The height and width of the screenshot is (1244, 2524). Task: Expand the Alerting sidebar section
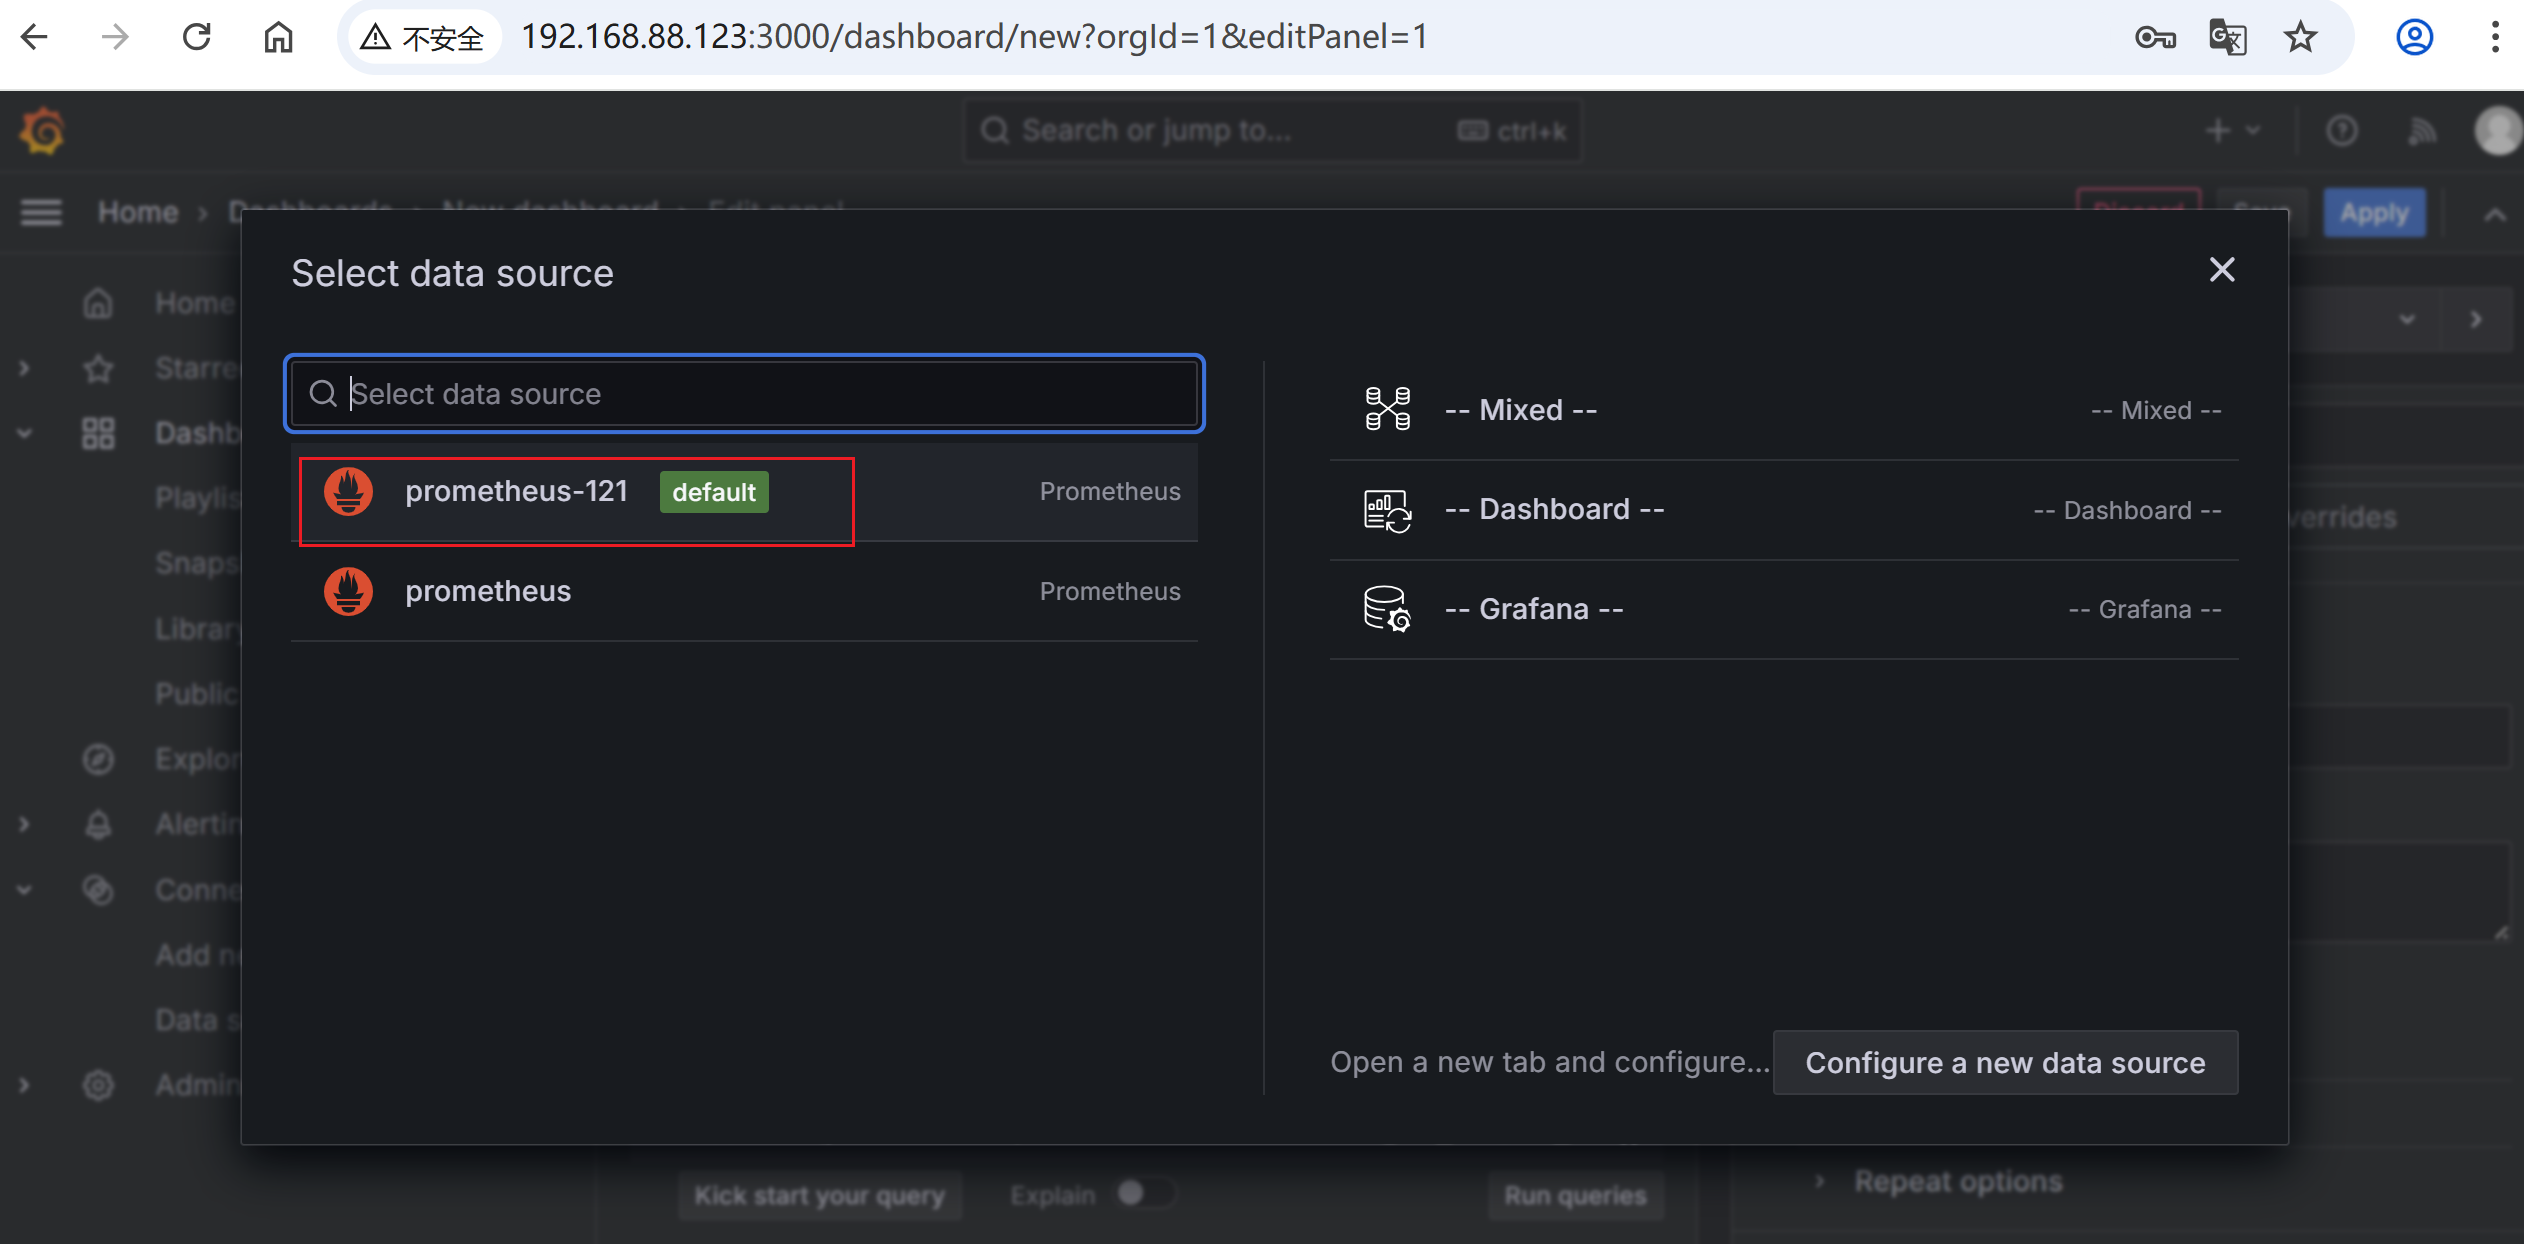coord(24,824)
